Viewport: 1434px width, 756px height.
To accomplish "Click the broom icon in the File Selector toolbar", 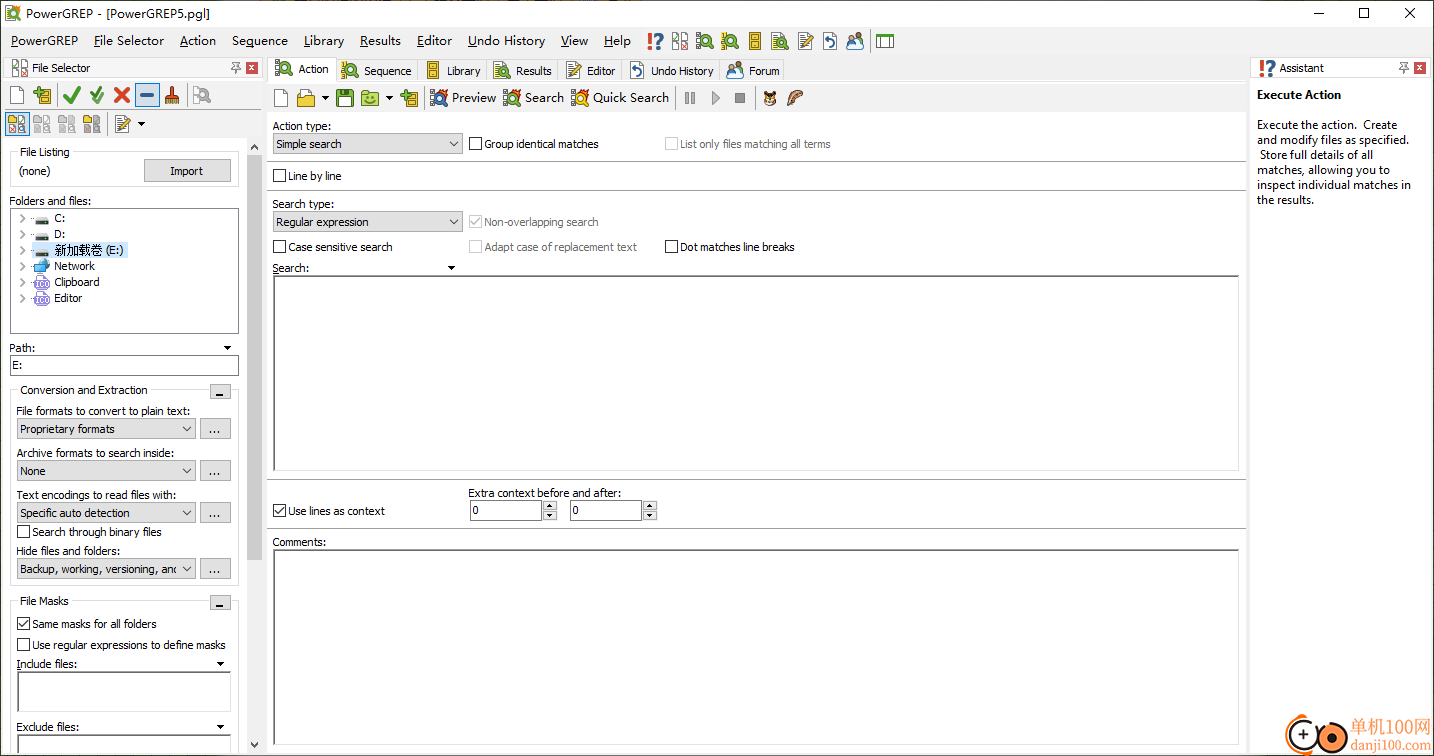I will (x=172, y=95).
